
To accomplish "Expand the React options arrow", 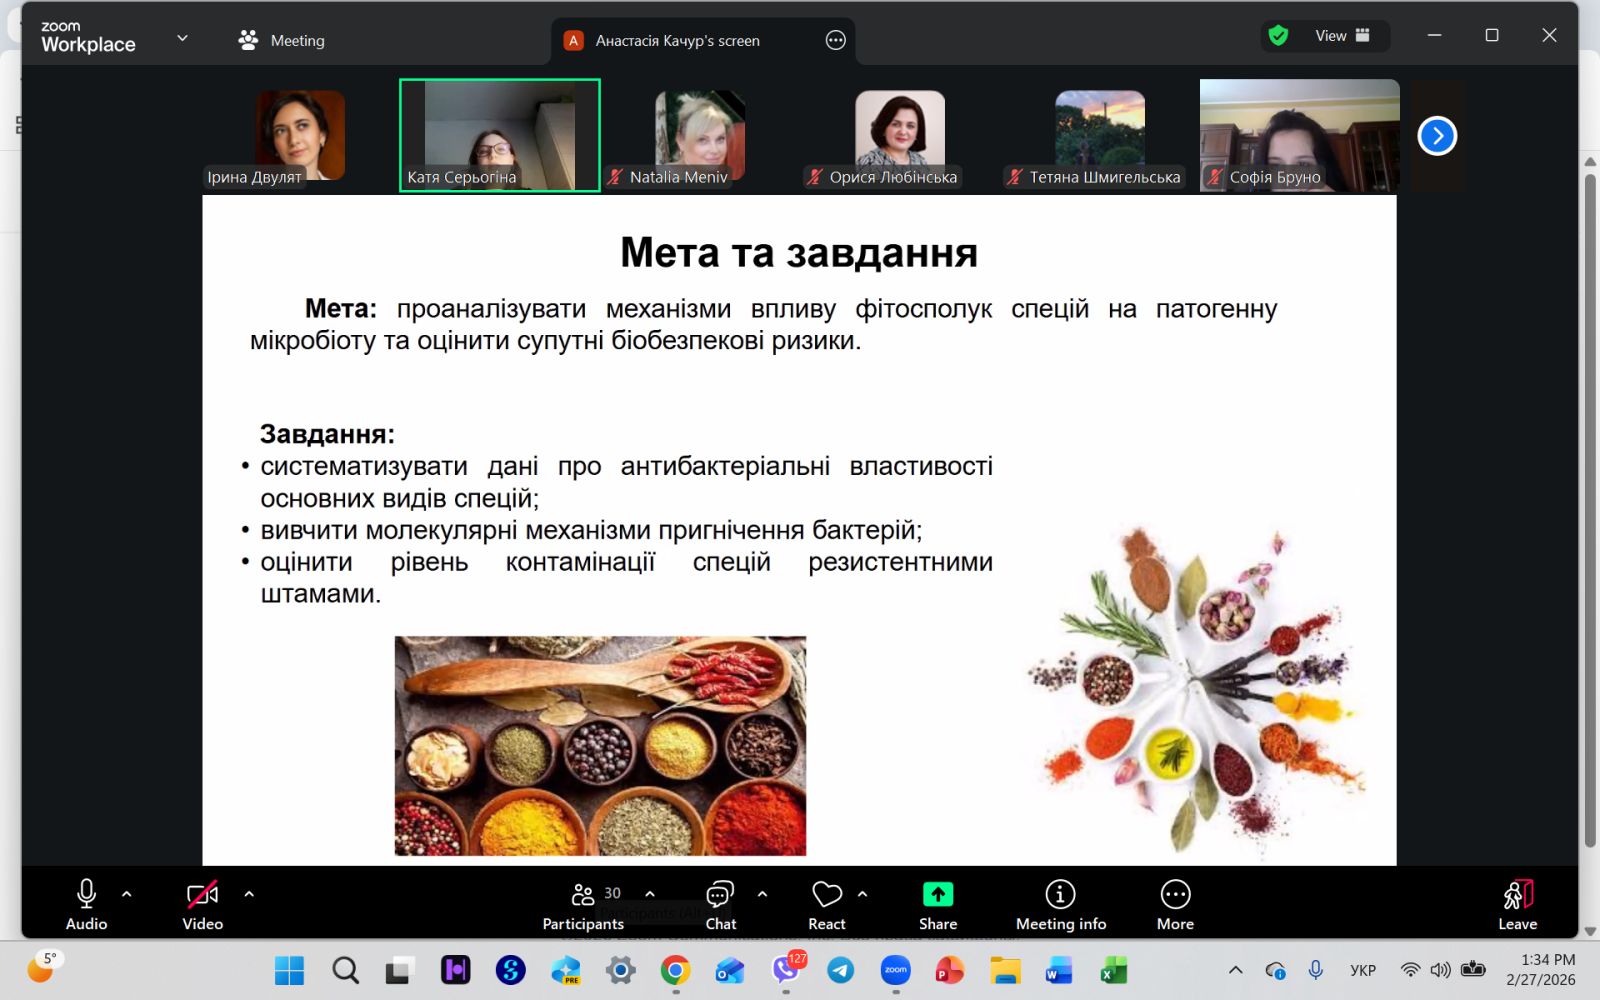I will (863, 894).
